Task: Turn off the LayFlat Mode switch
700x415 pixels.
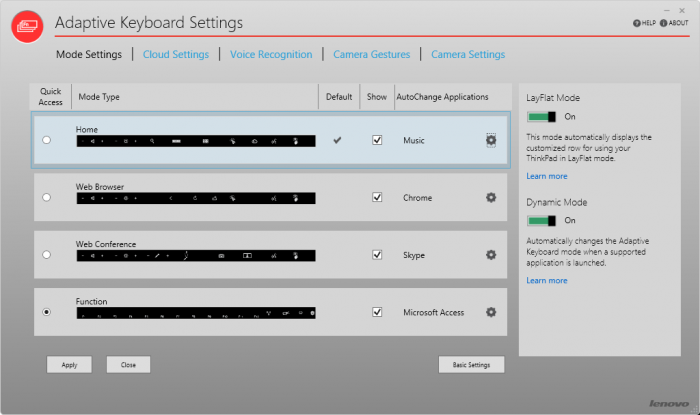Action: [541, 117]
